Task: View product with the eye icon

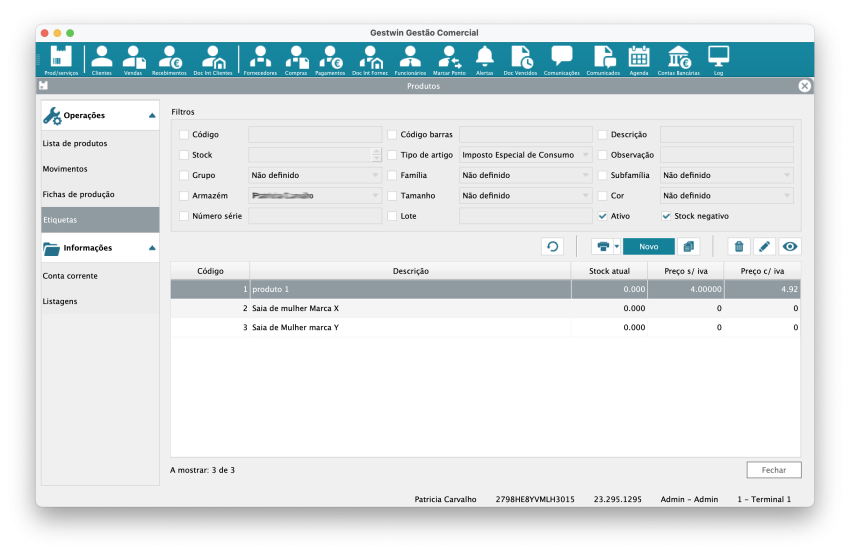Action: point(790,246)
